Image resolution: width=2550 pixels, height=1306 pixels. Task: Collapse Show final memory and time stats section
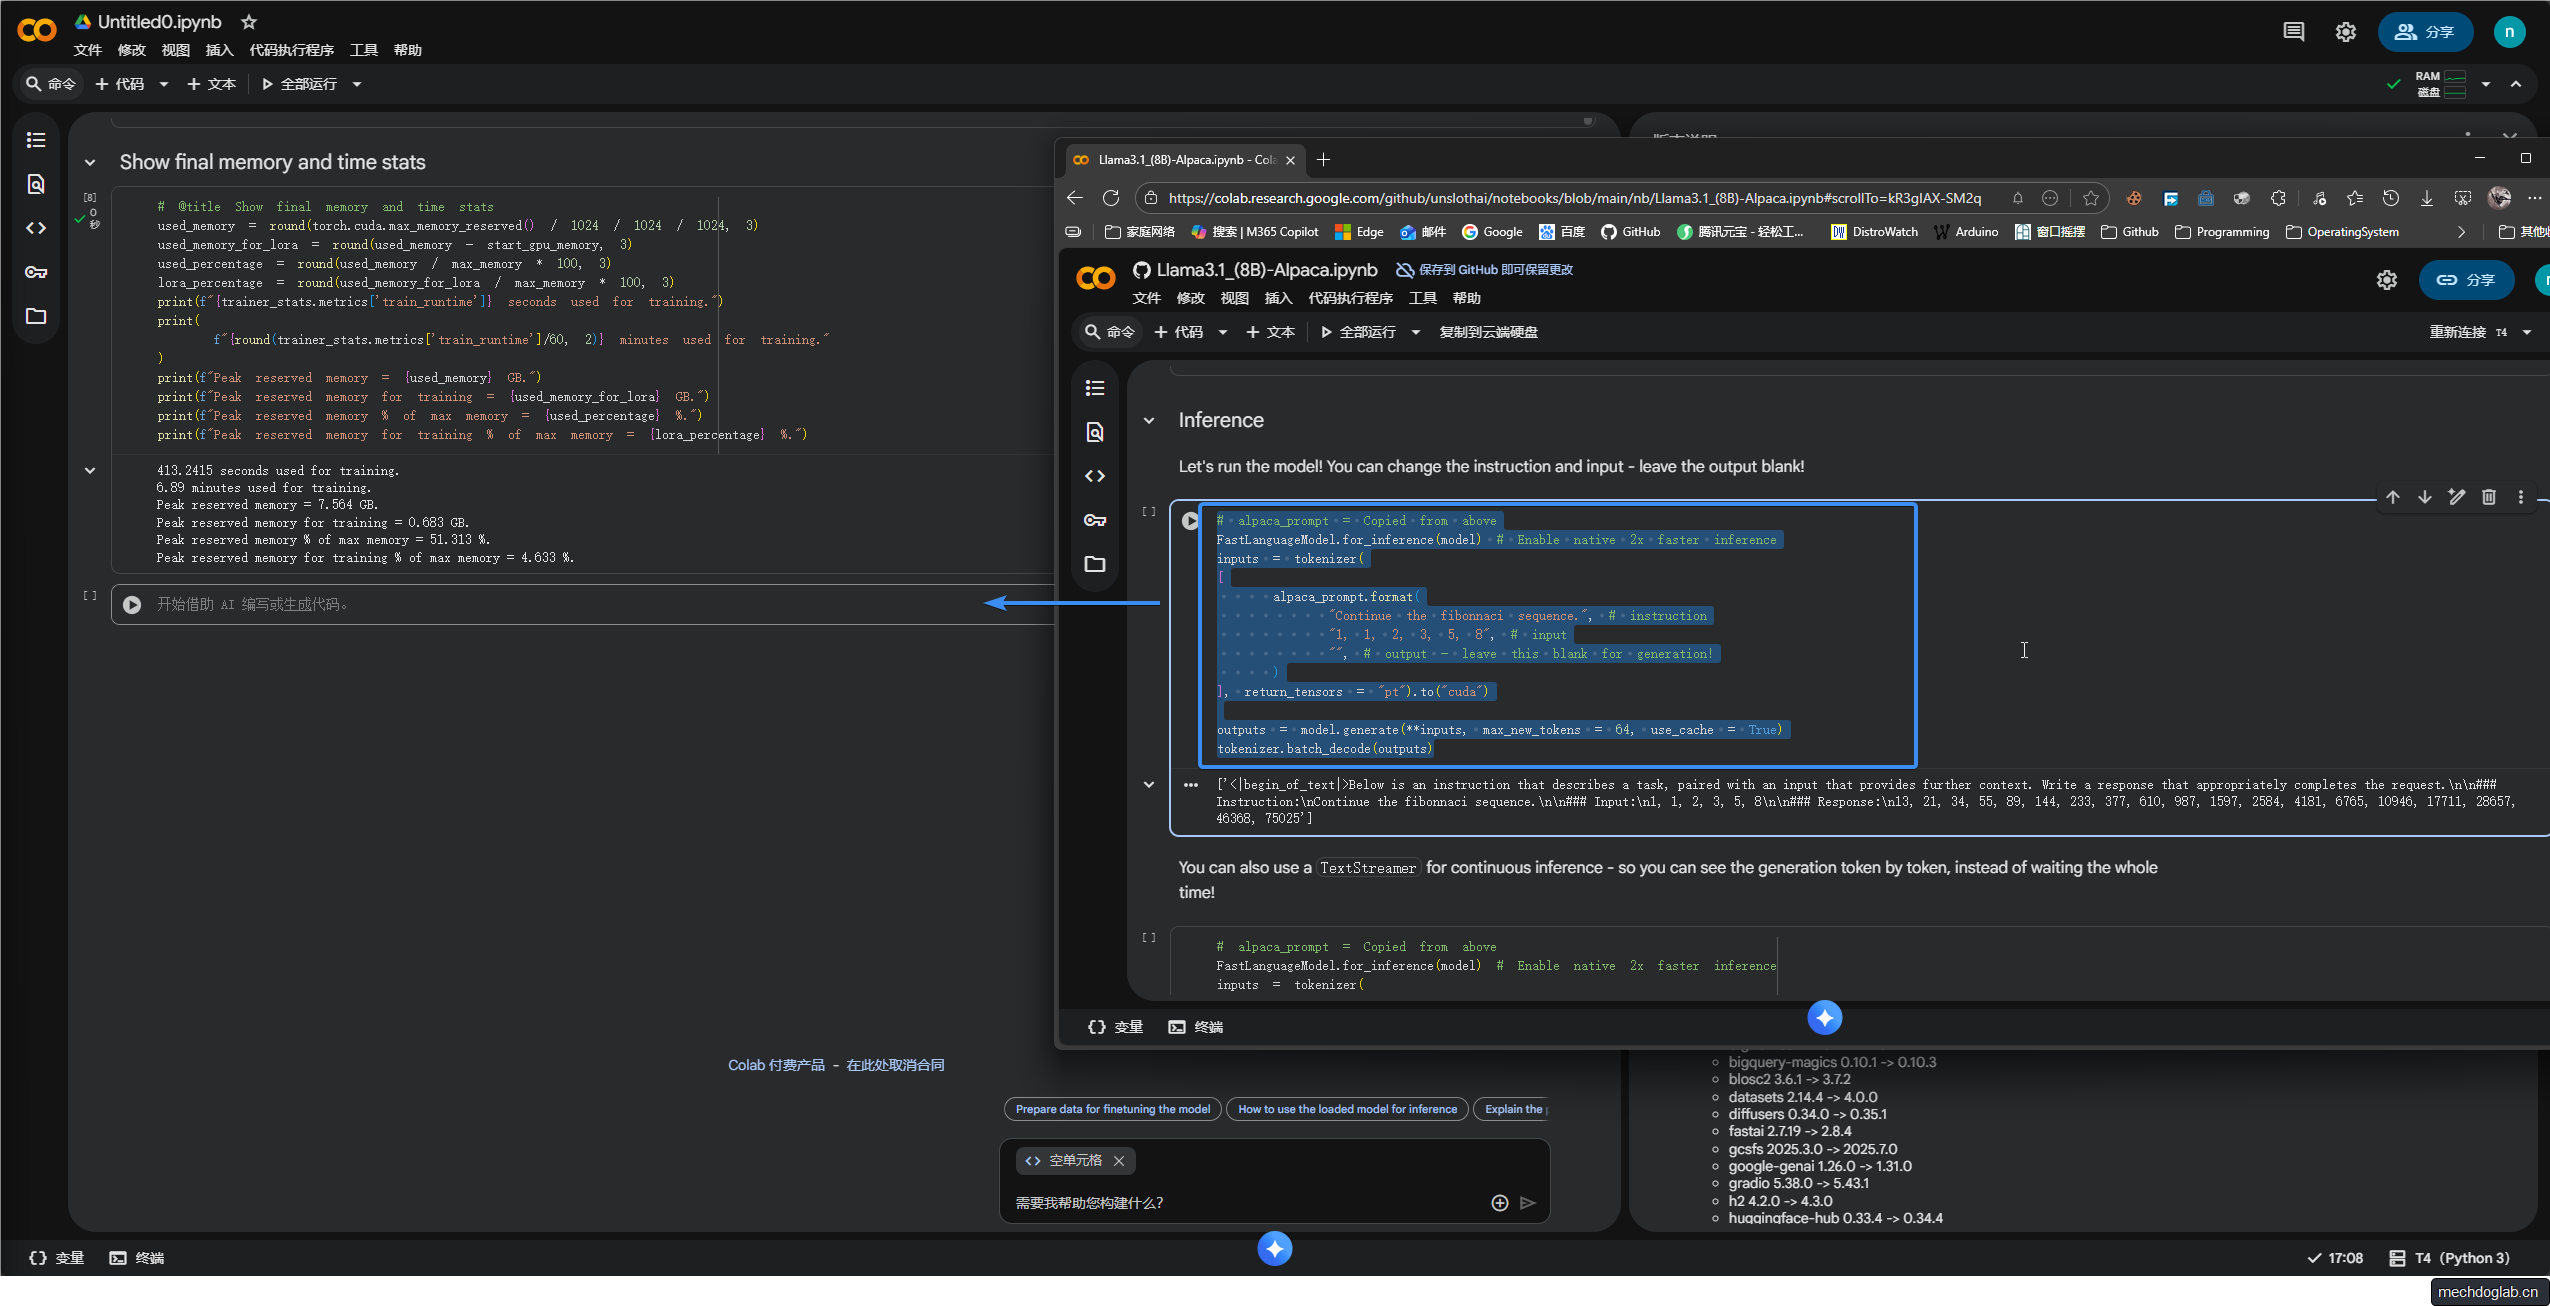click(x=90, y=162)
